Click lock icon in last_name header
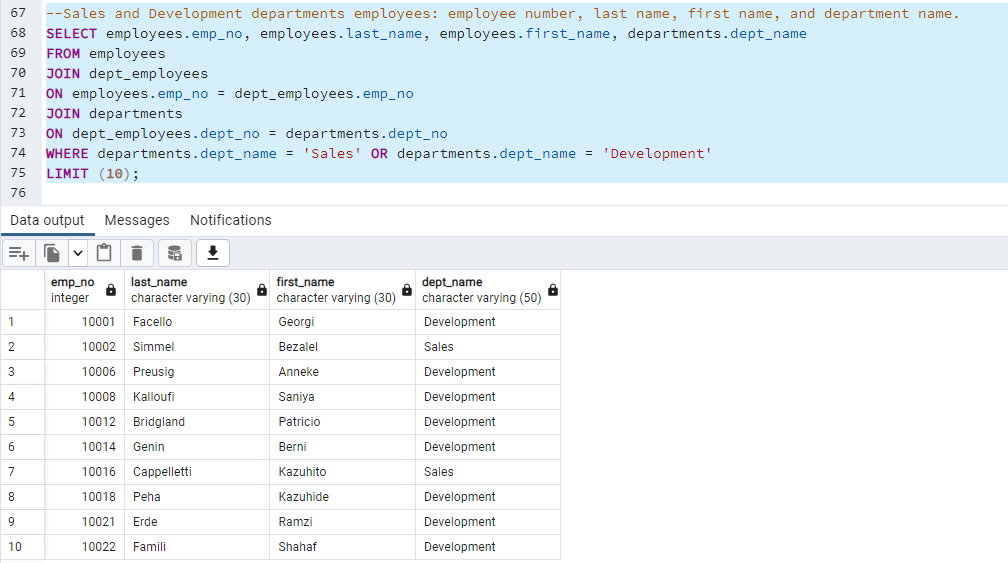This screenshot has width=1008, height=563. 262,290
